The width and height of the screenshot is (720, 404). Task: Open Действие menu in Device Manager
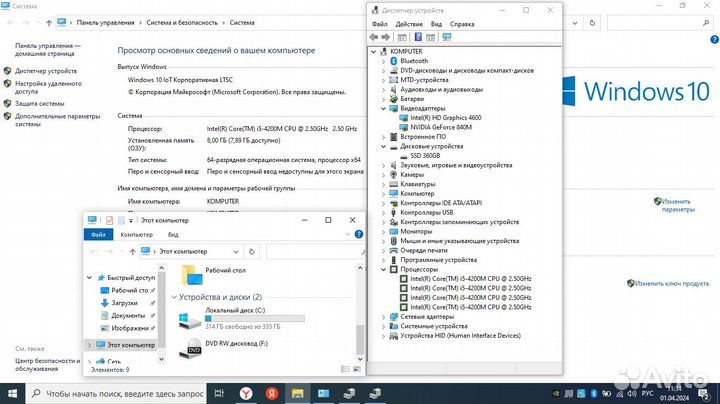[409, 24]
